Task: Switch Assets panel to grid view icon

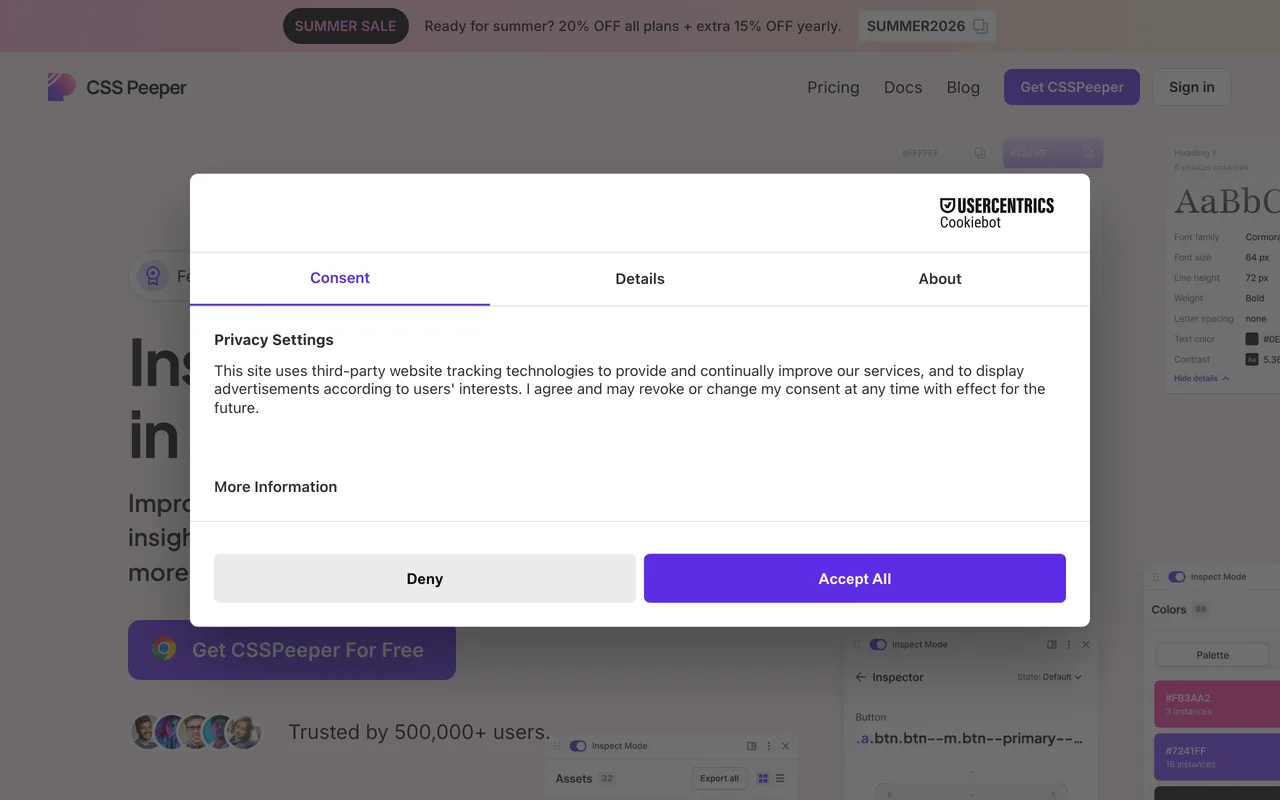Action: (763, 778)
